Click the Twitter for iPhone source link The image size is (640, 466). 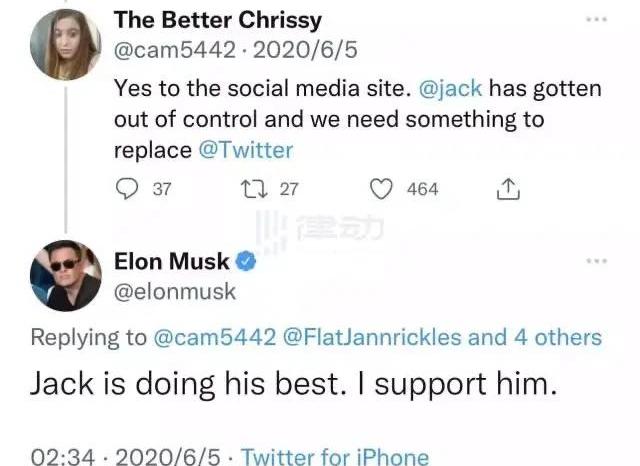click(x=335, y=457)
